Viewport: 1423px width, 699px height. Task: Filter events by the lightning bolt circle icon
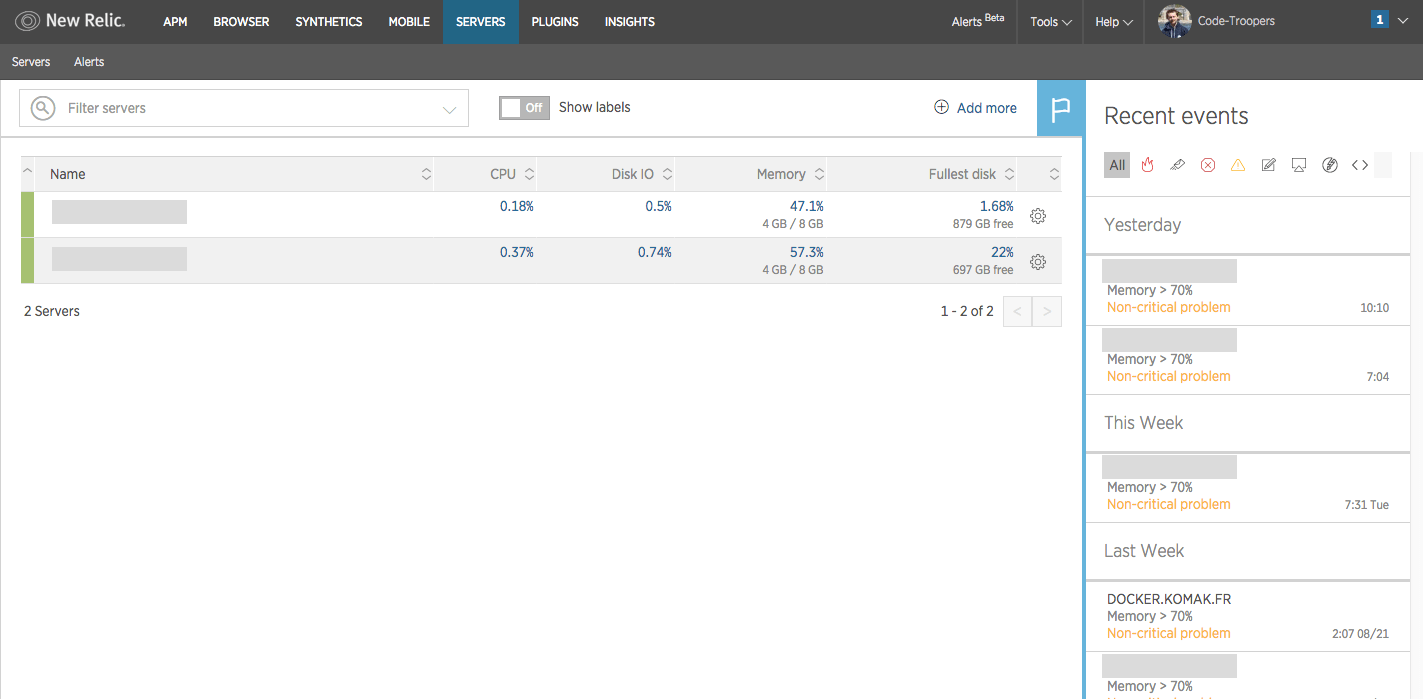pos(1329,165)
